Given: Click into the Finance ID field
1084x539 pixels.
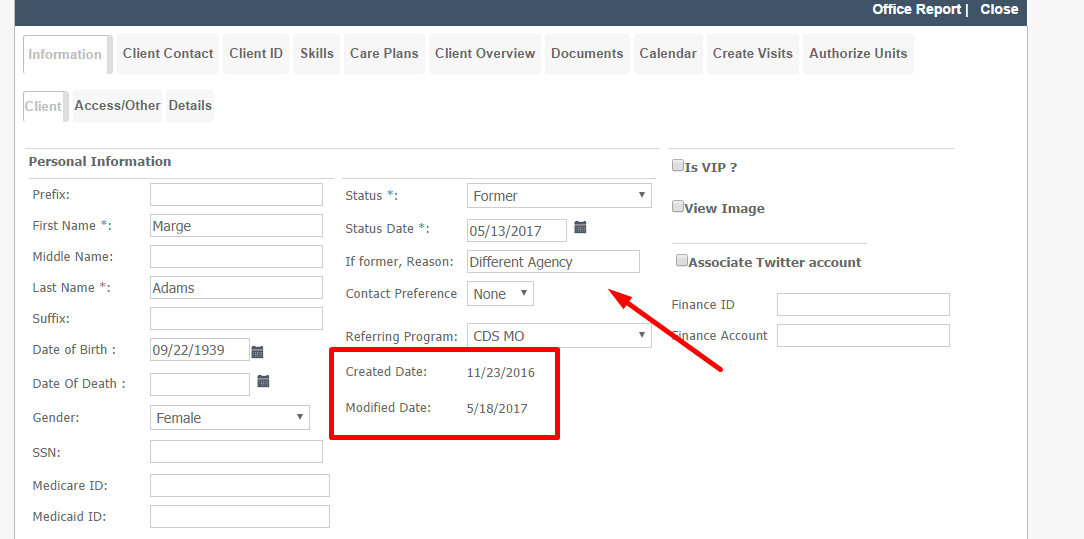Looking at the screenshot, I should coord(863,304).
